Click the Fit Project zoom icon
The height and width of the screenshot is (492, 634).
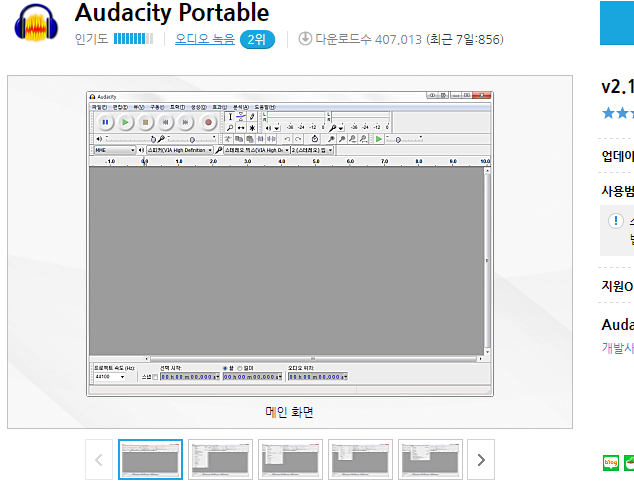[x=363, y=139]
